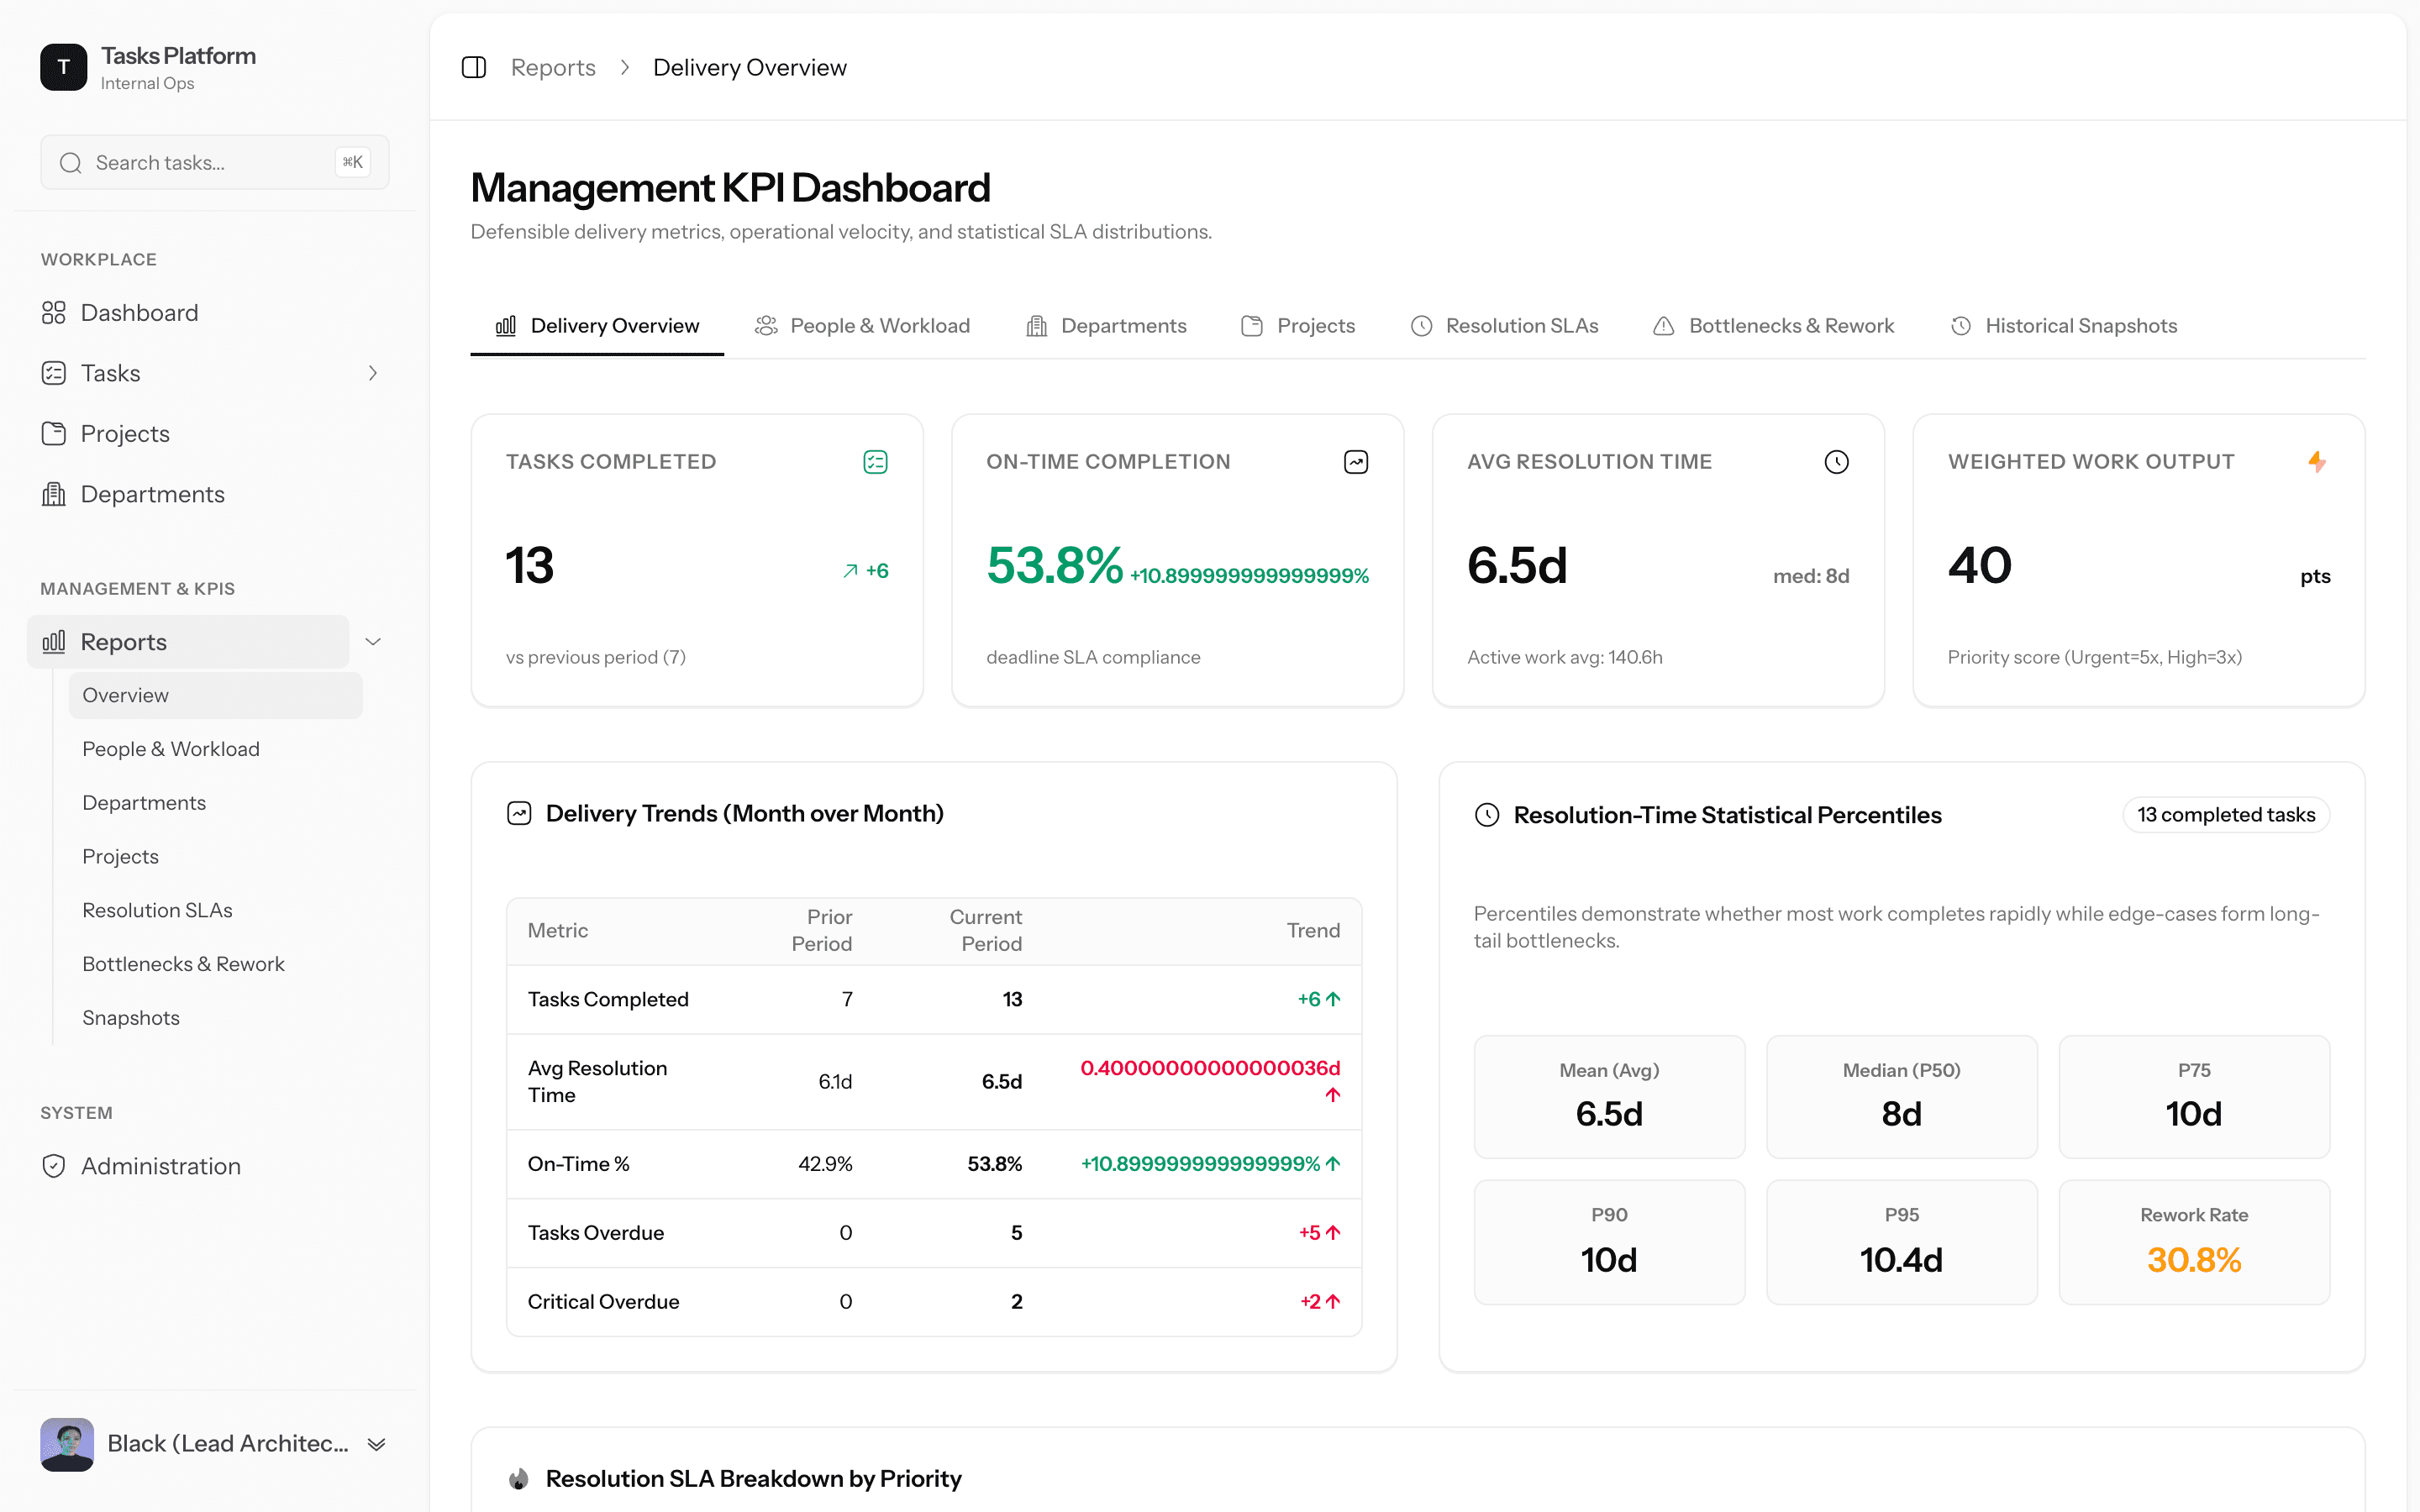This screenshot has width=2420, height=1512.
Task: Click the Bottlenecks & Rework warning triangle icon
Action: [x=1664, y=326]
